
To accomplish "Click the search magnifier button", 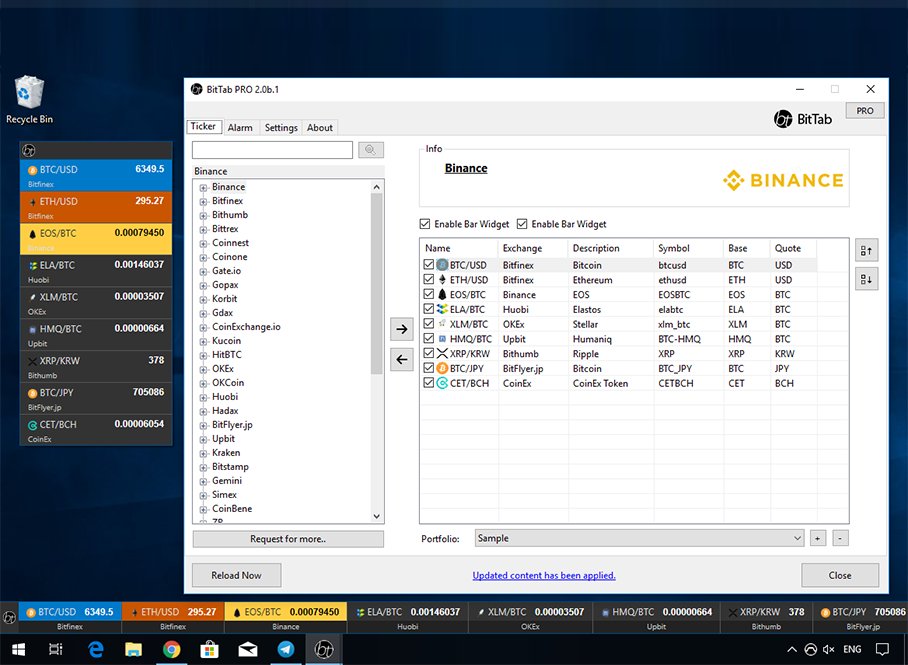I will pos(371,150).
